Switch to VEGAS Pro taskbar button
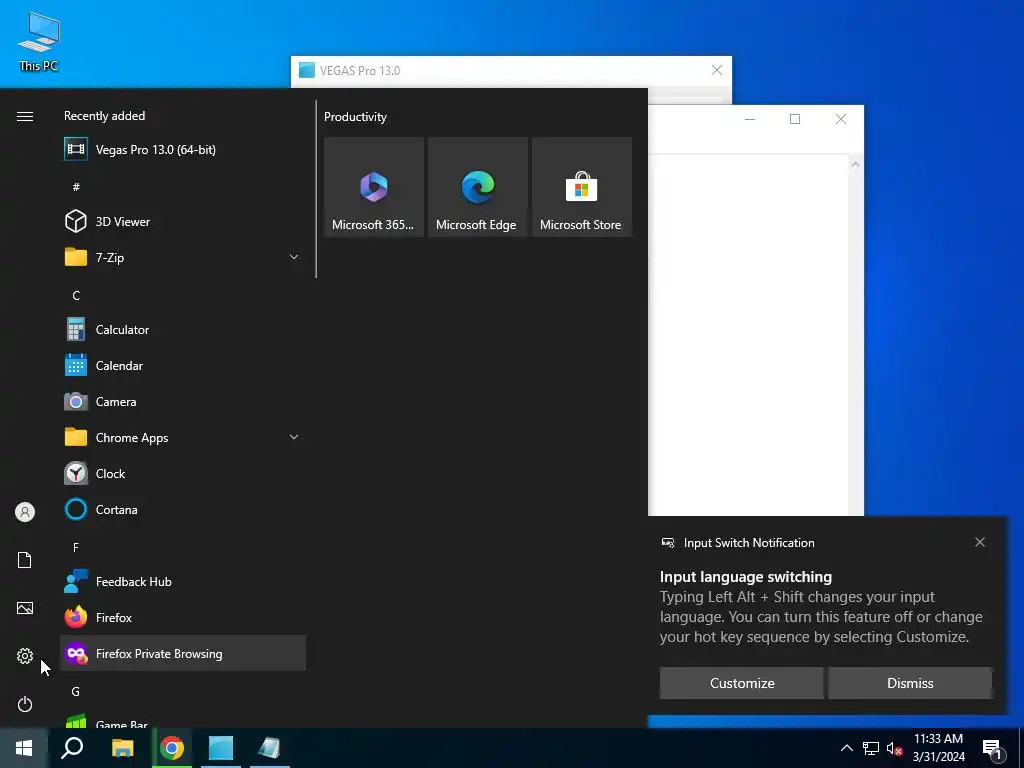The image size is (1024, 768). pos(221,748)
